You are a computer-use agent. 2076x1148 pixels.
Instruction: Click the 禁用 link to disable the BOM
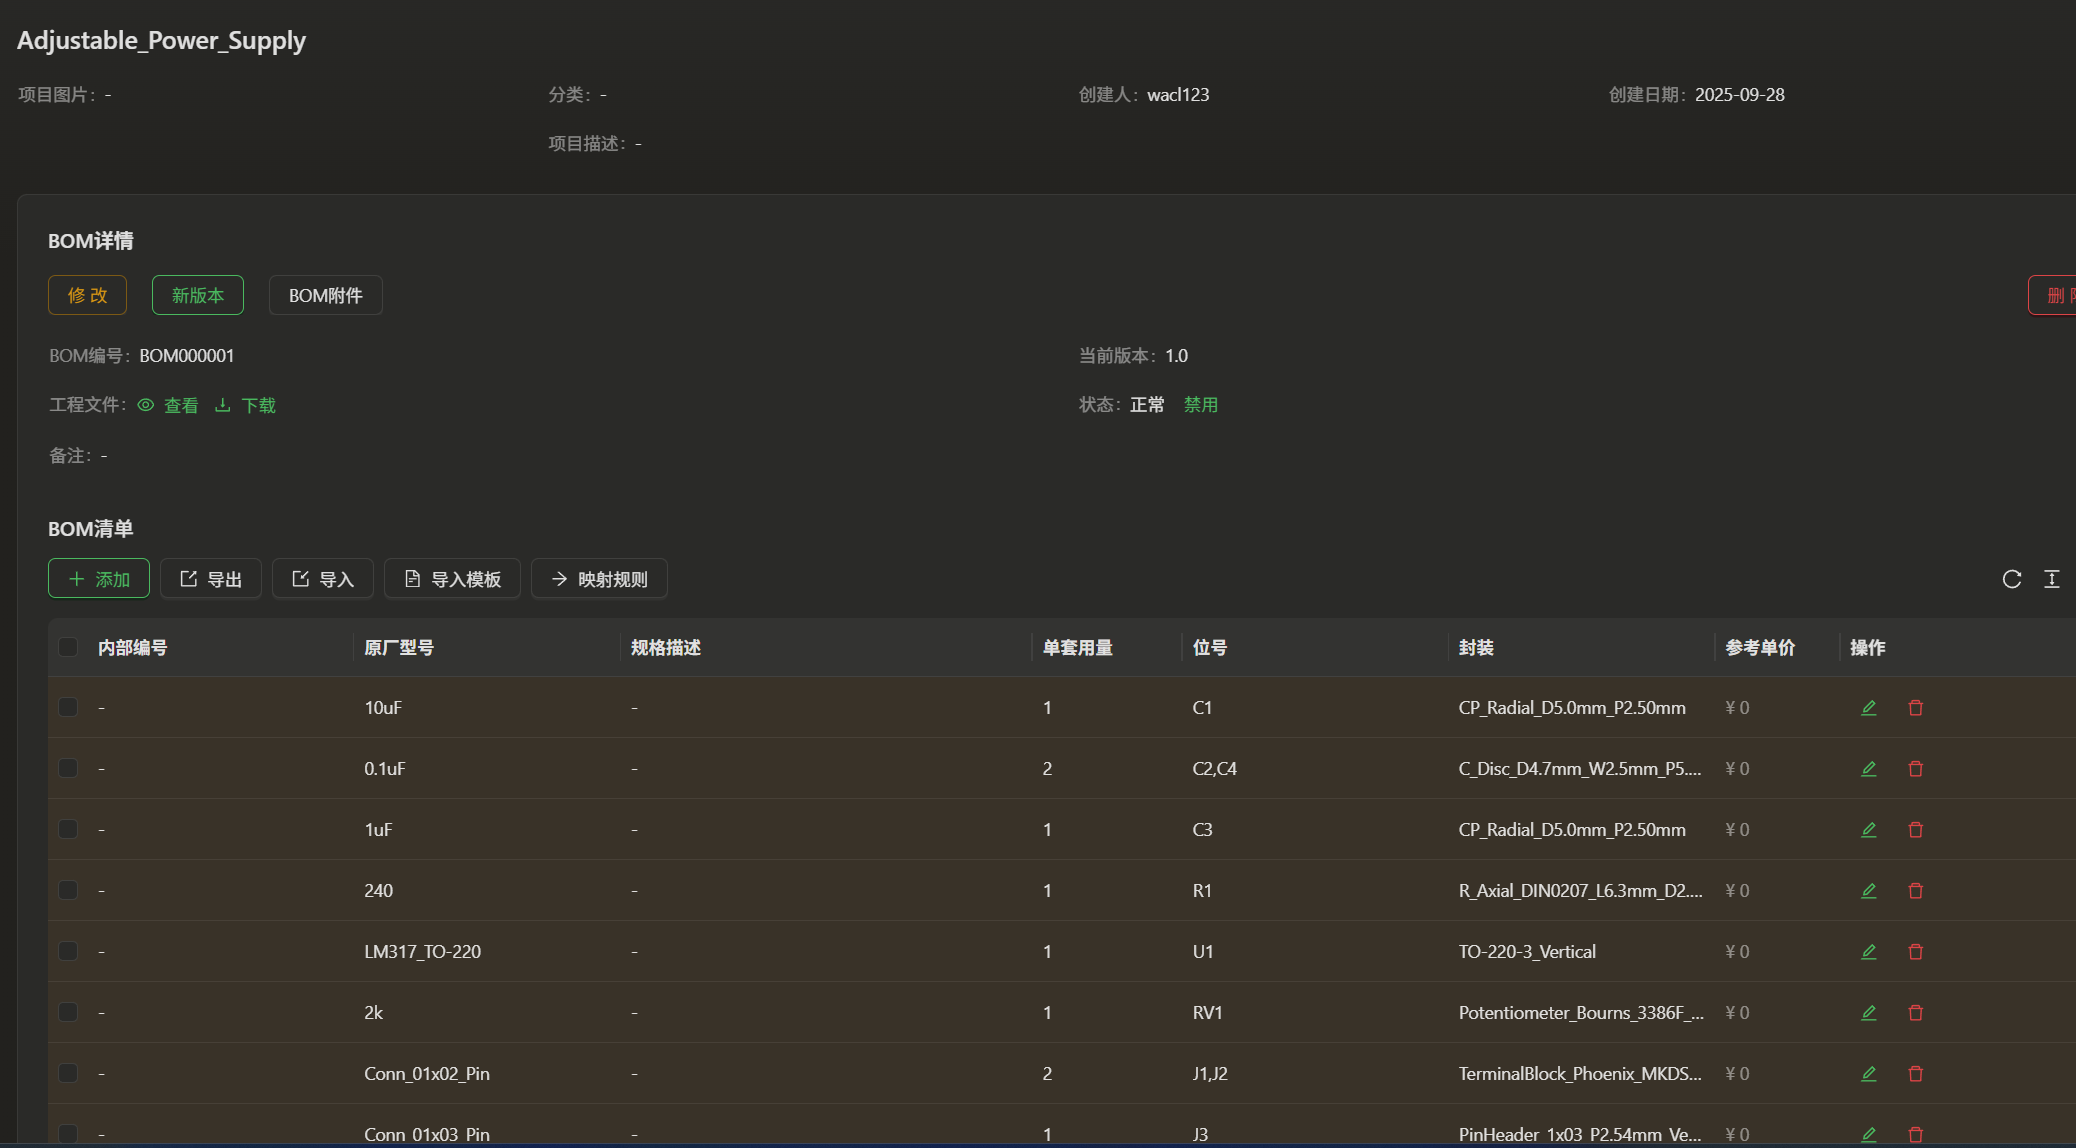coord(1200,405)
